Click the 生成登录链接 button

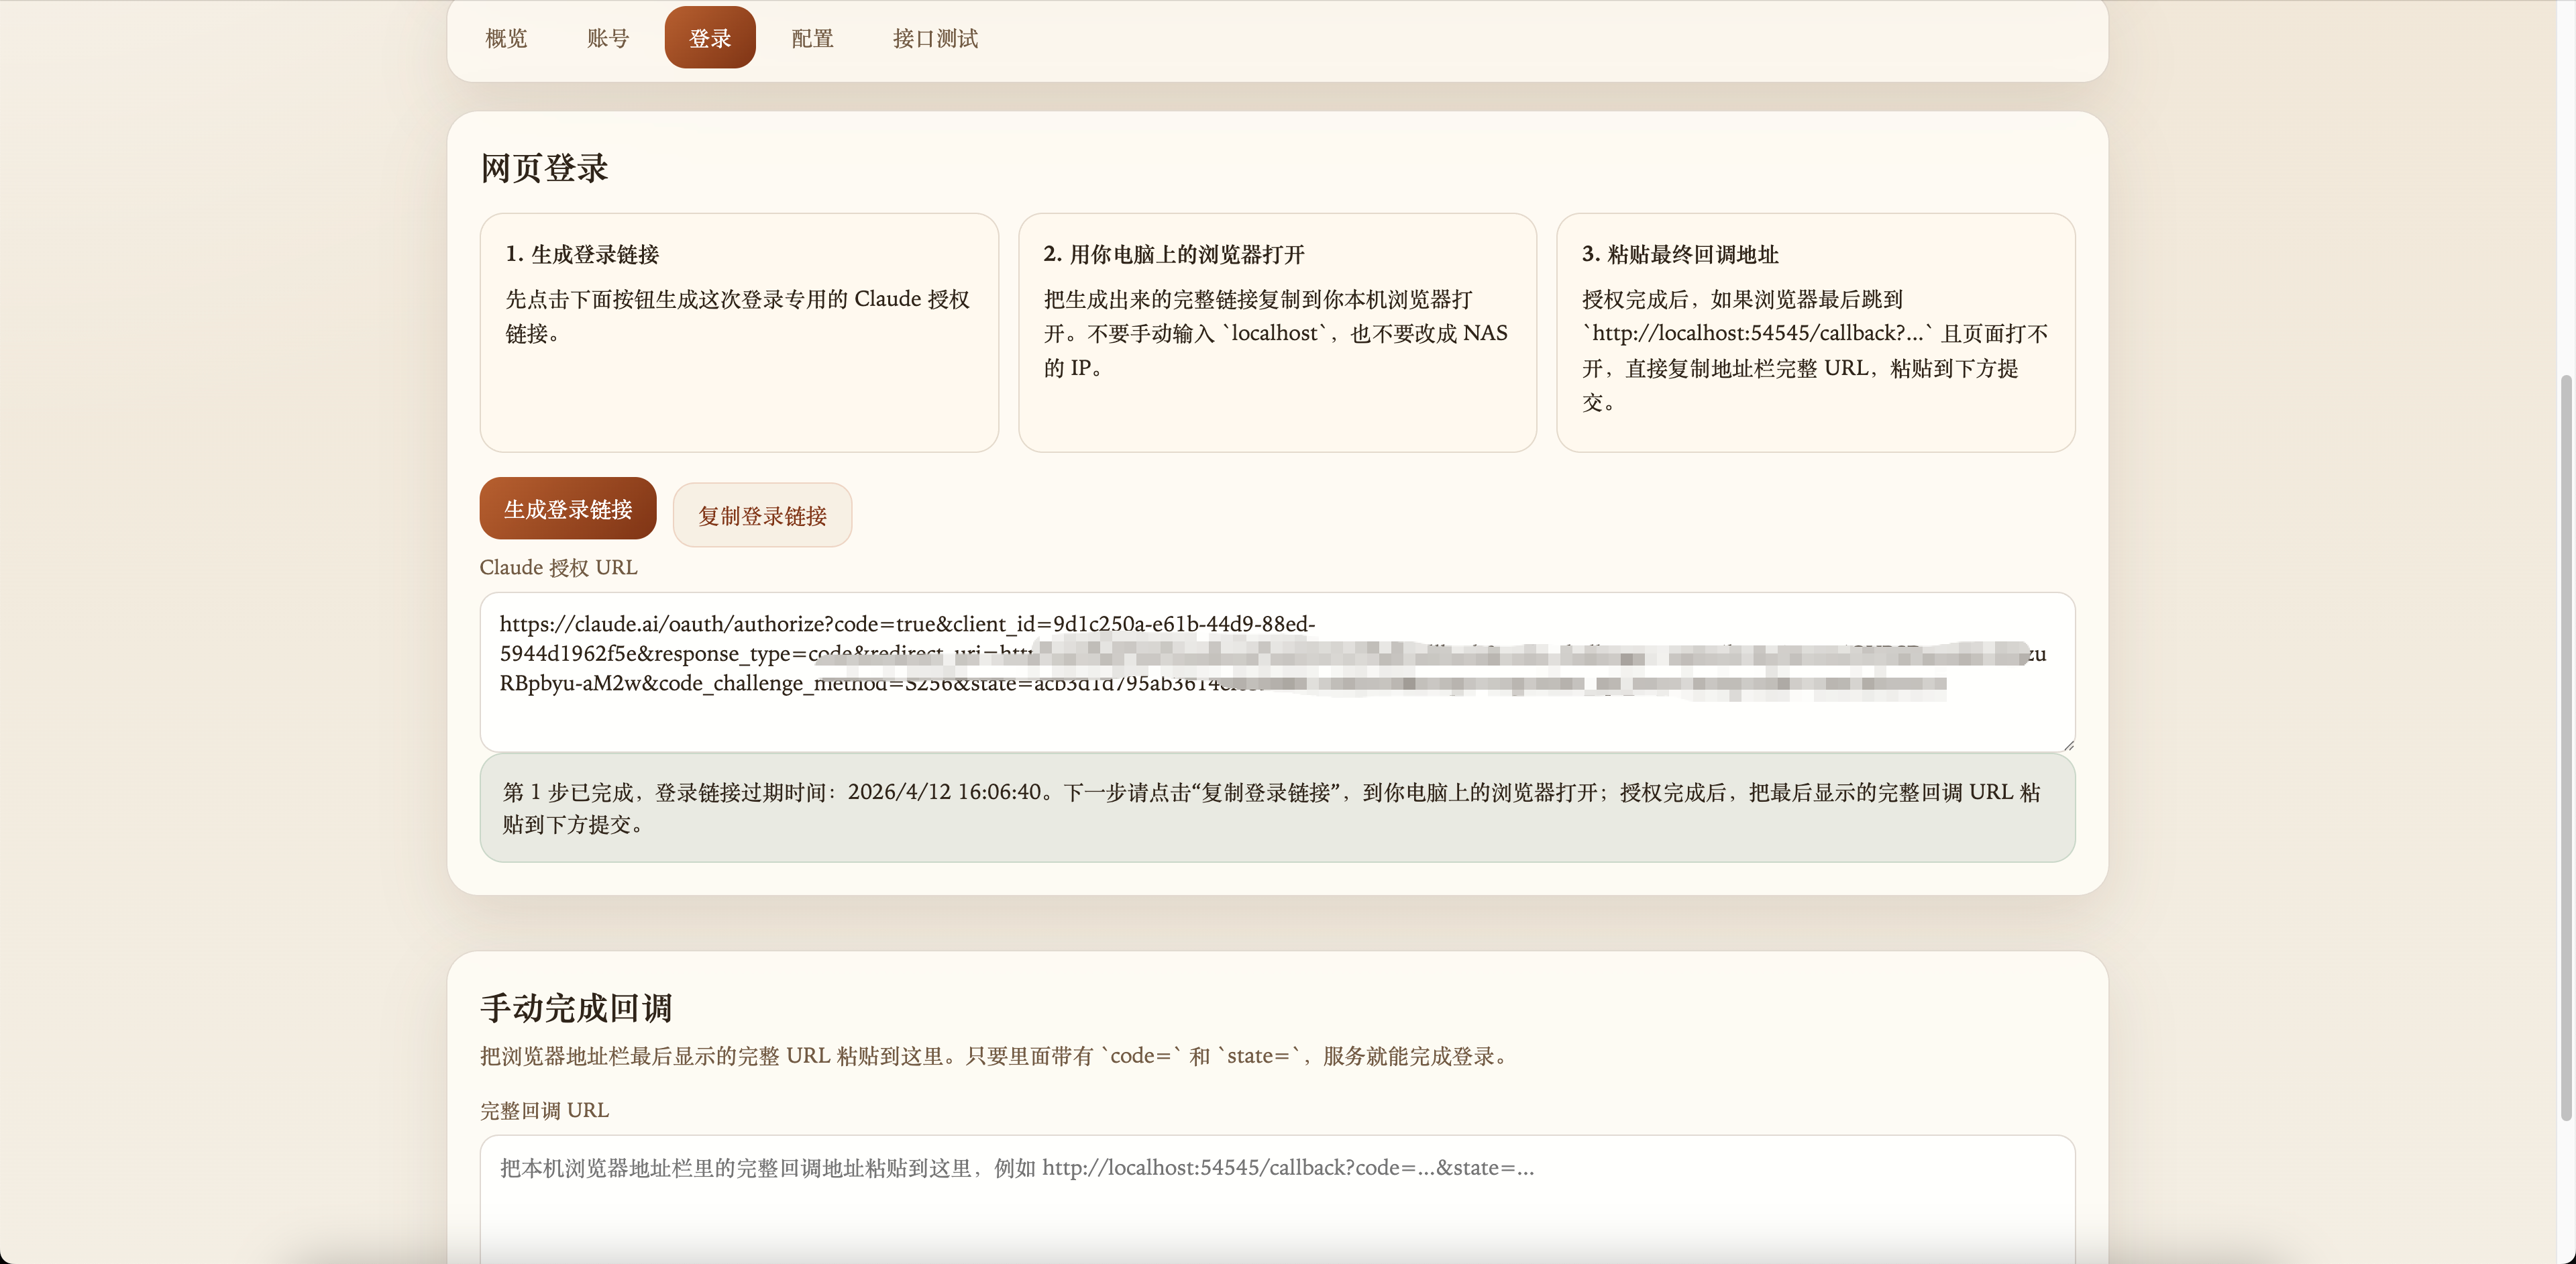[x=568, y=509]
